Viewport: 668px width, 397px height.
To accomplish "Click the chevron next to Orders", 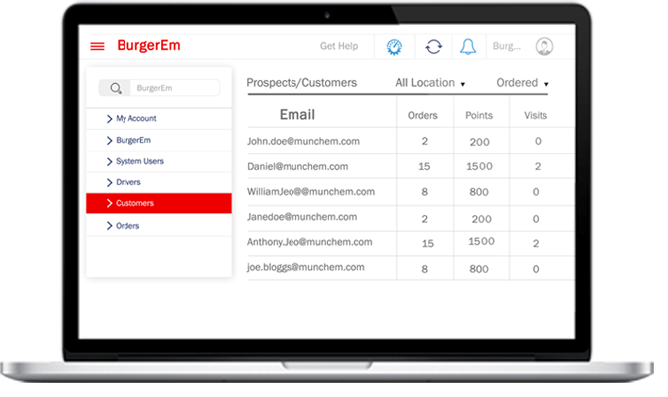I will pyautogui.click(x=109, y=226).
